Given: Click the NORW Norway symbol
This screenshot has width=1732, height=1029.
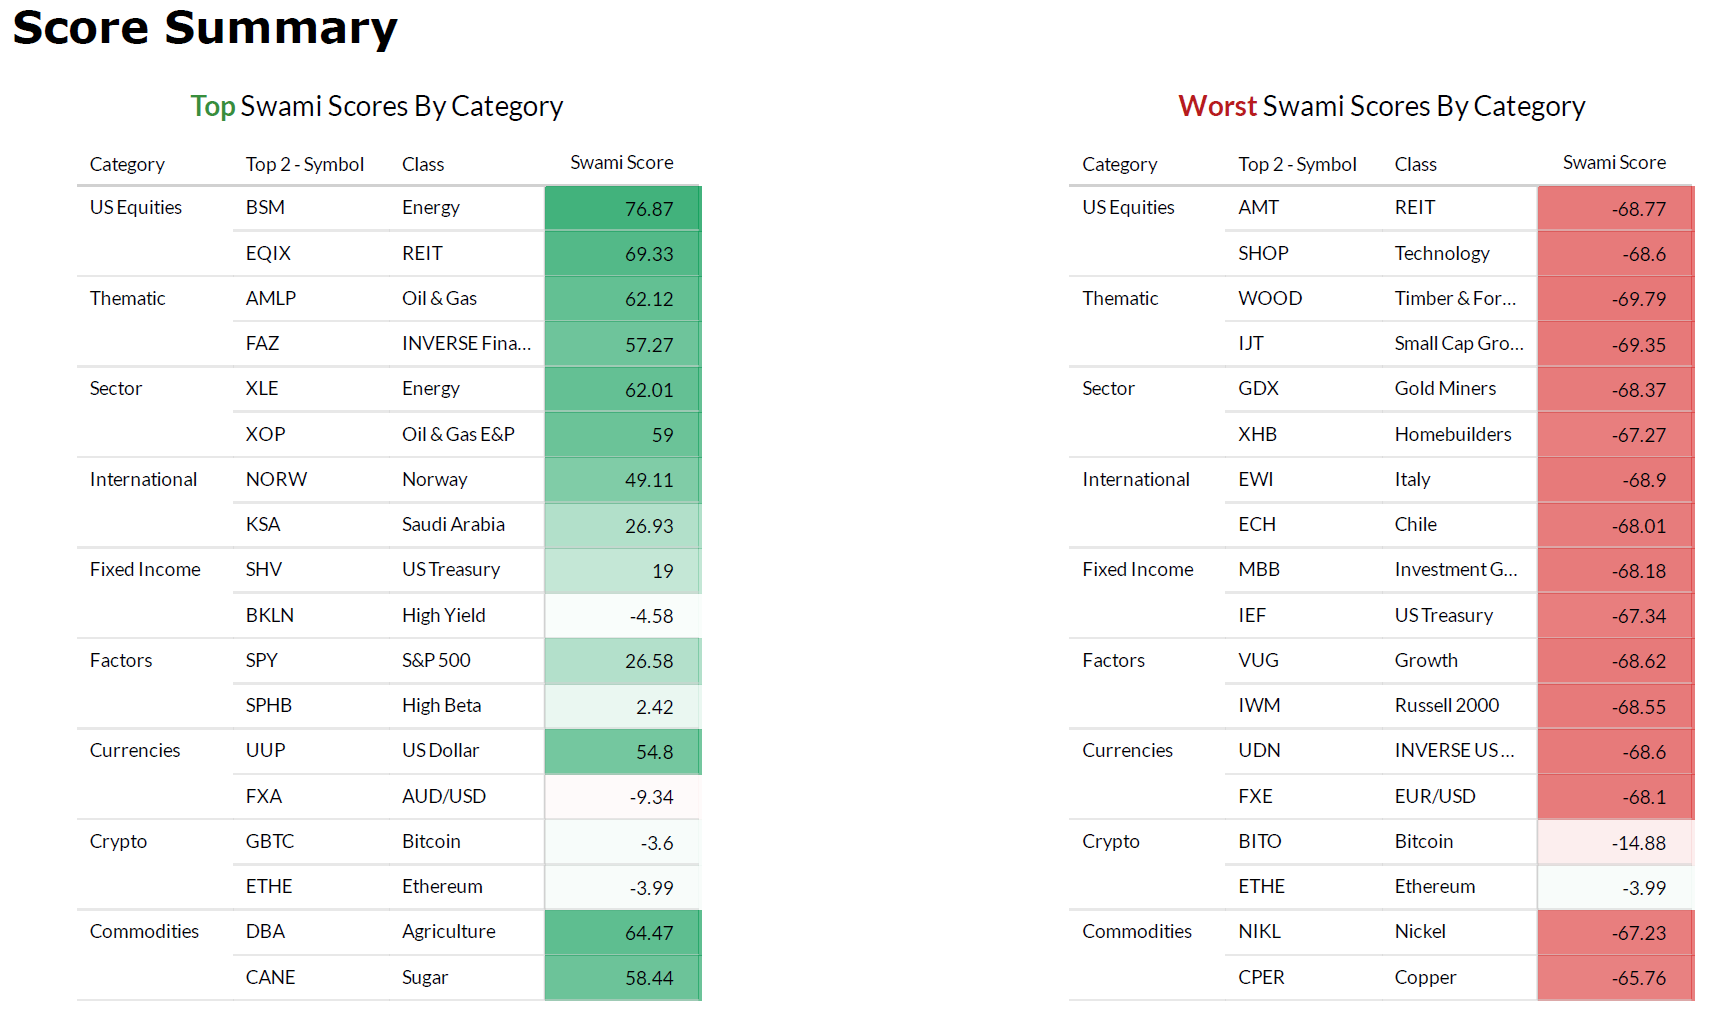Looking at the screenshot, I should click(276, 479).
